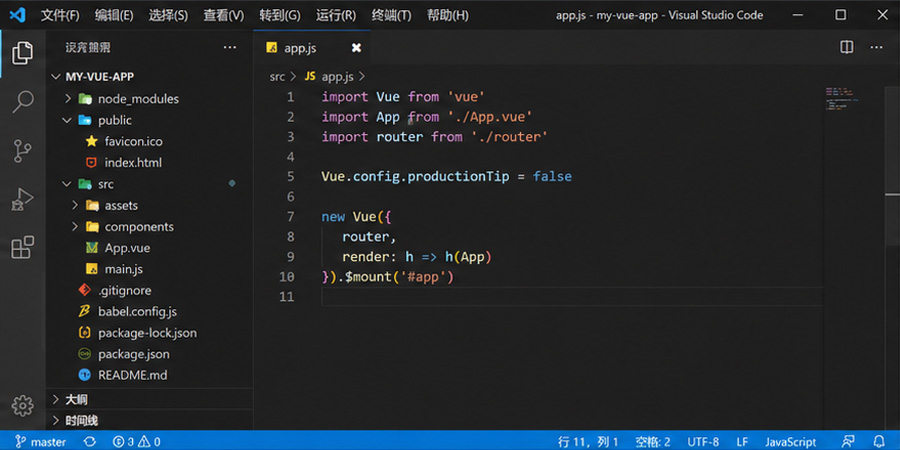Click the sync changes icon in status bar
This screenshot has height=450, width=900.
click(90, 441)
